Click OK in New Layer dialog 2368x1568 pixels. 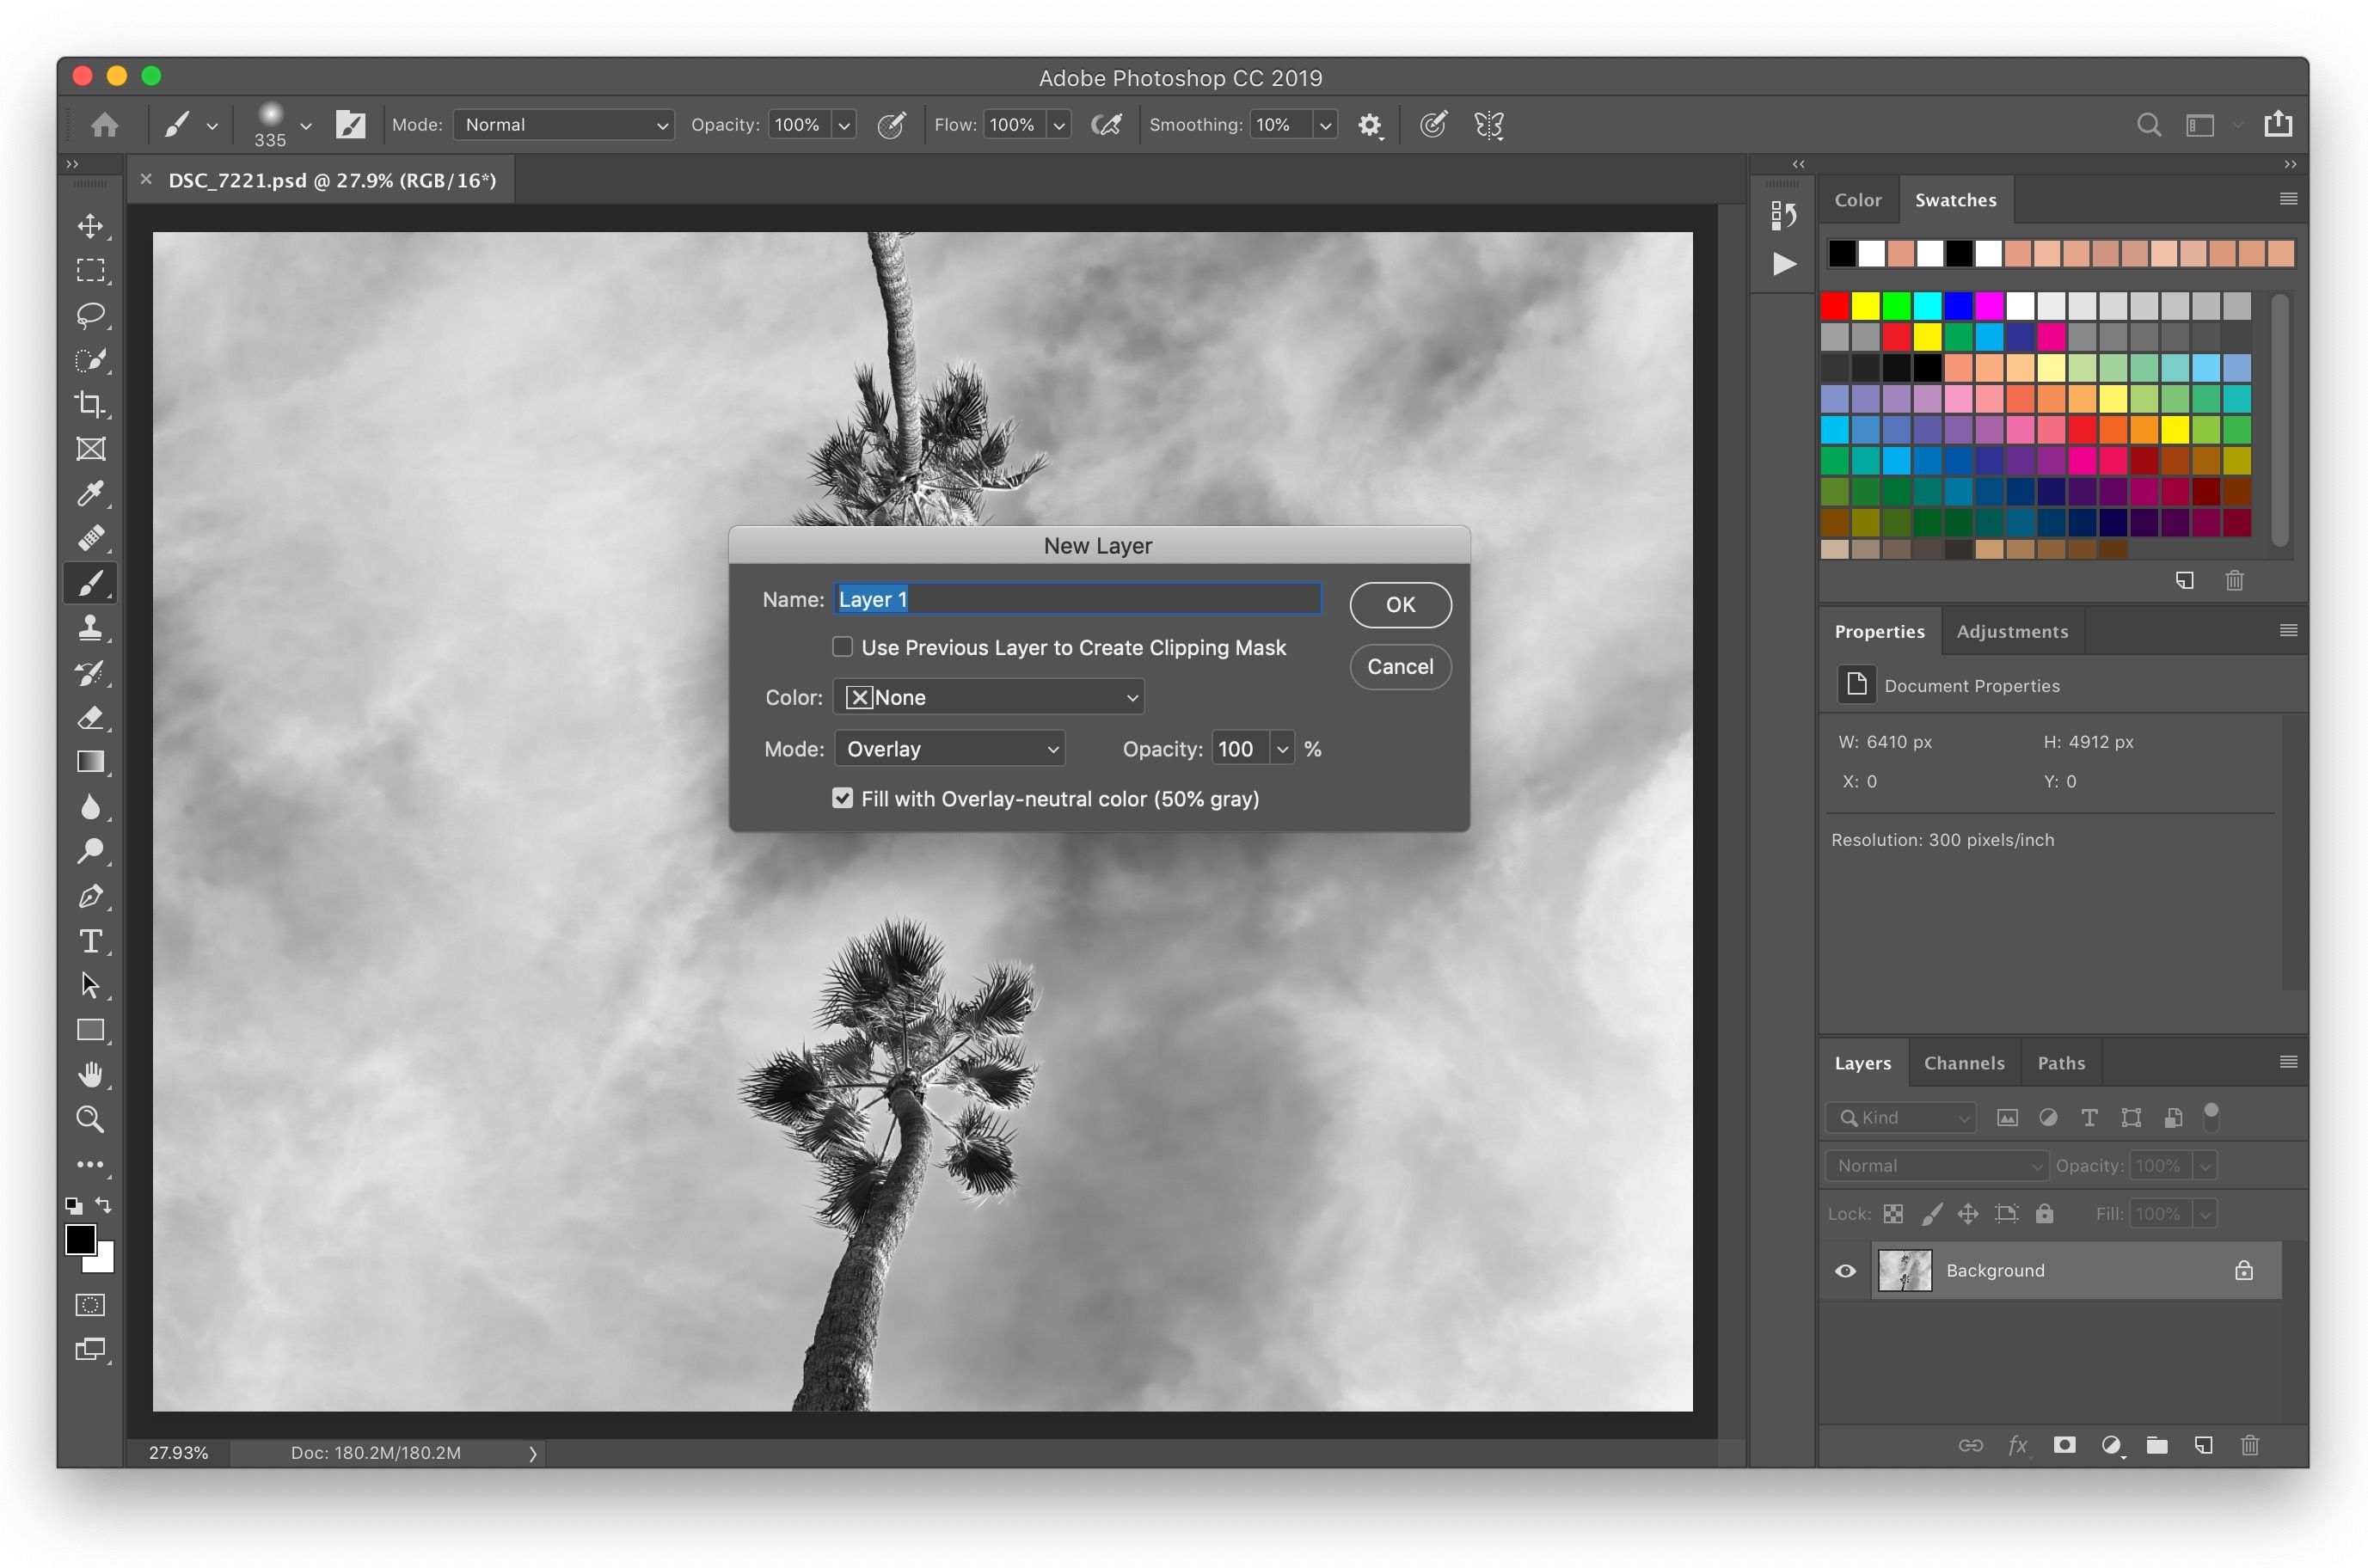coord(1400,605)
